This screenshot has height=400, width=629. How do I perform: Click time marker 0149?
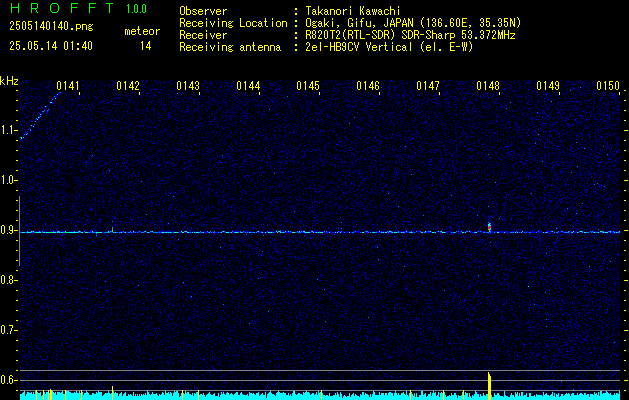[x=548, y=86]
